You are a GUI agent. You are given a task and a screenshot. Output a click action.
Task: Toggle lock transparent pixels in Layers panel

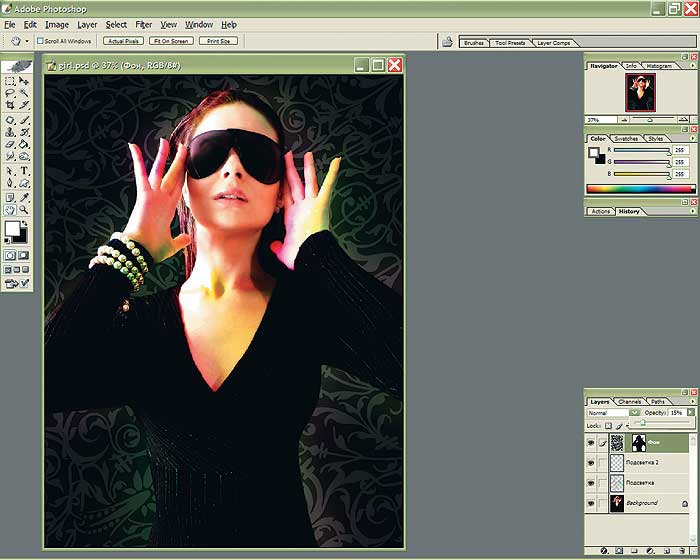[x=608, y=426]
